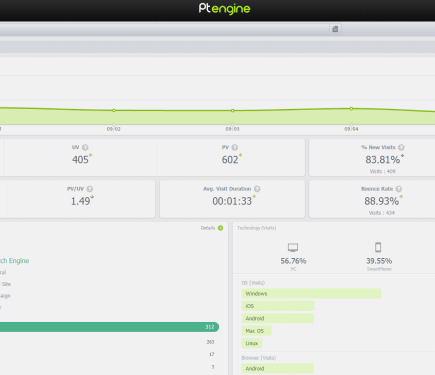Click the Ptengine logo in the header
435x375 pixels.
tap(224, 8)
